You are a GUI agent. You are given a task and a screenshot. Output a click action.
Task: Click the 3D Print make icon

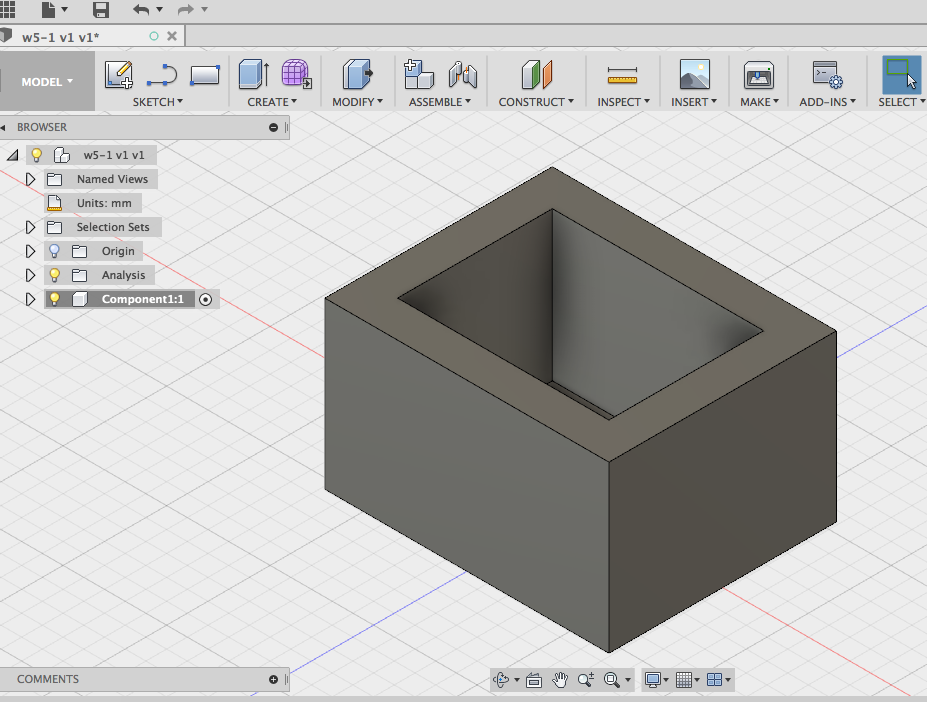click(x=759, y=75)
